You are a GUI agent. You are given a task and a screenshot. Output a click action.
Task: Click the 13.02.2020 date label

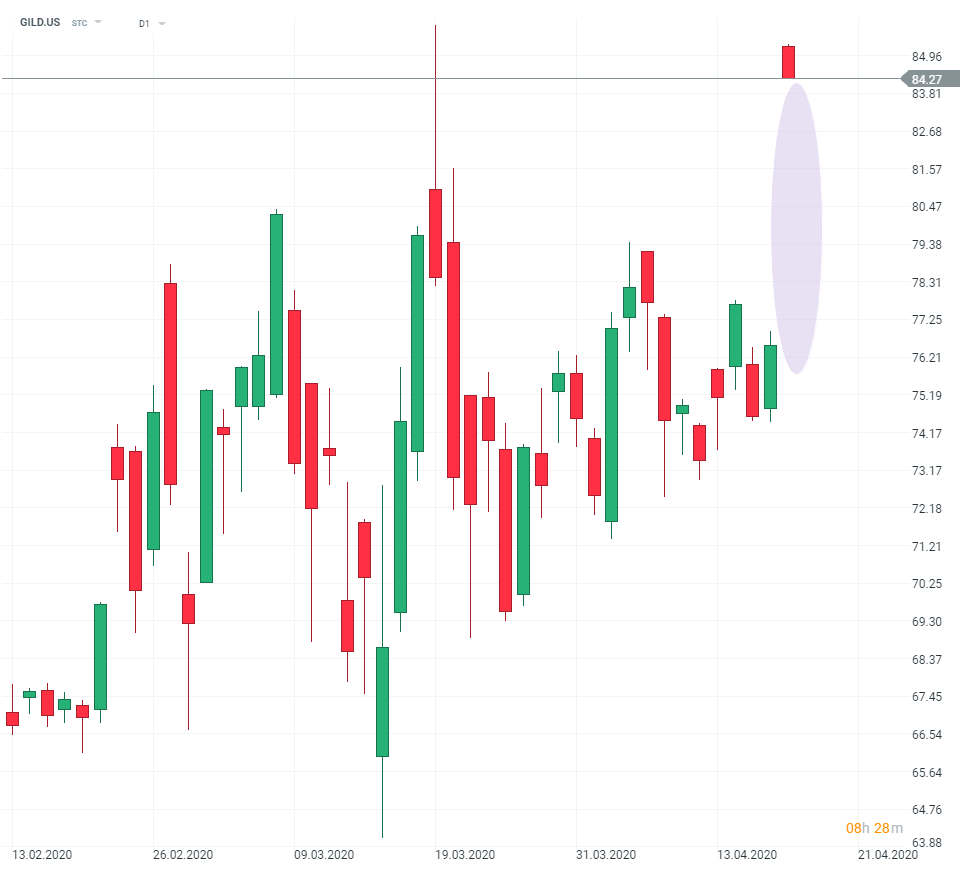pos(41,855)
